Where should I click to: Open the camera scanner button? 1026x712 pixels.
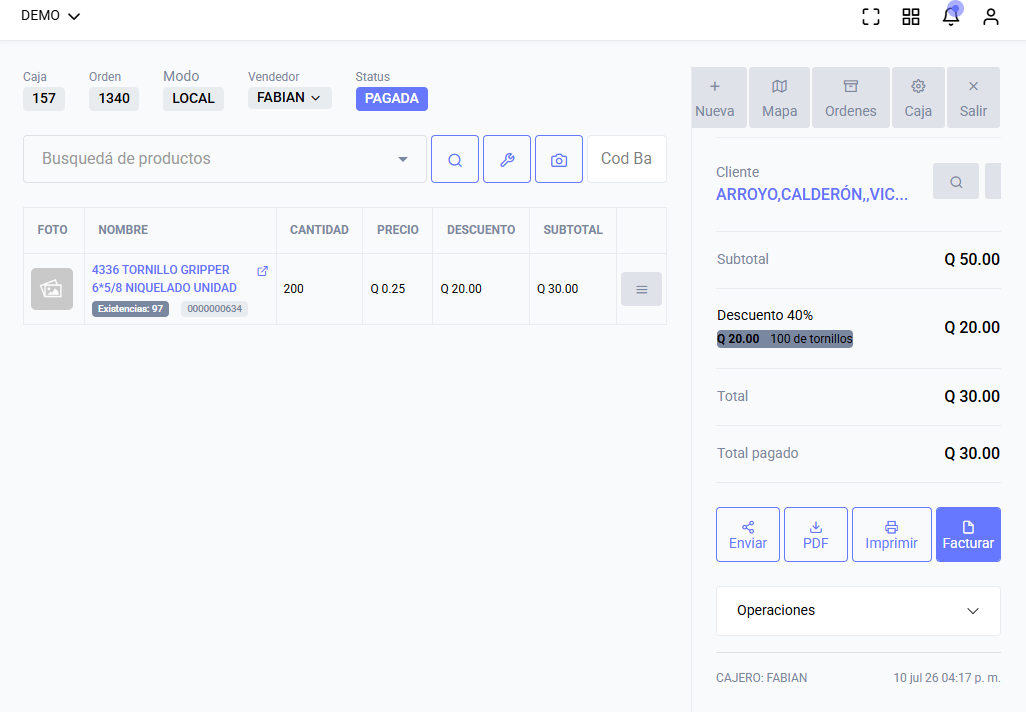click(x=559, y=159)
